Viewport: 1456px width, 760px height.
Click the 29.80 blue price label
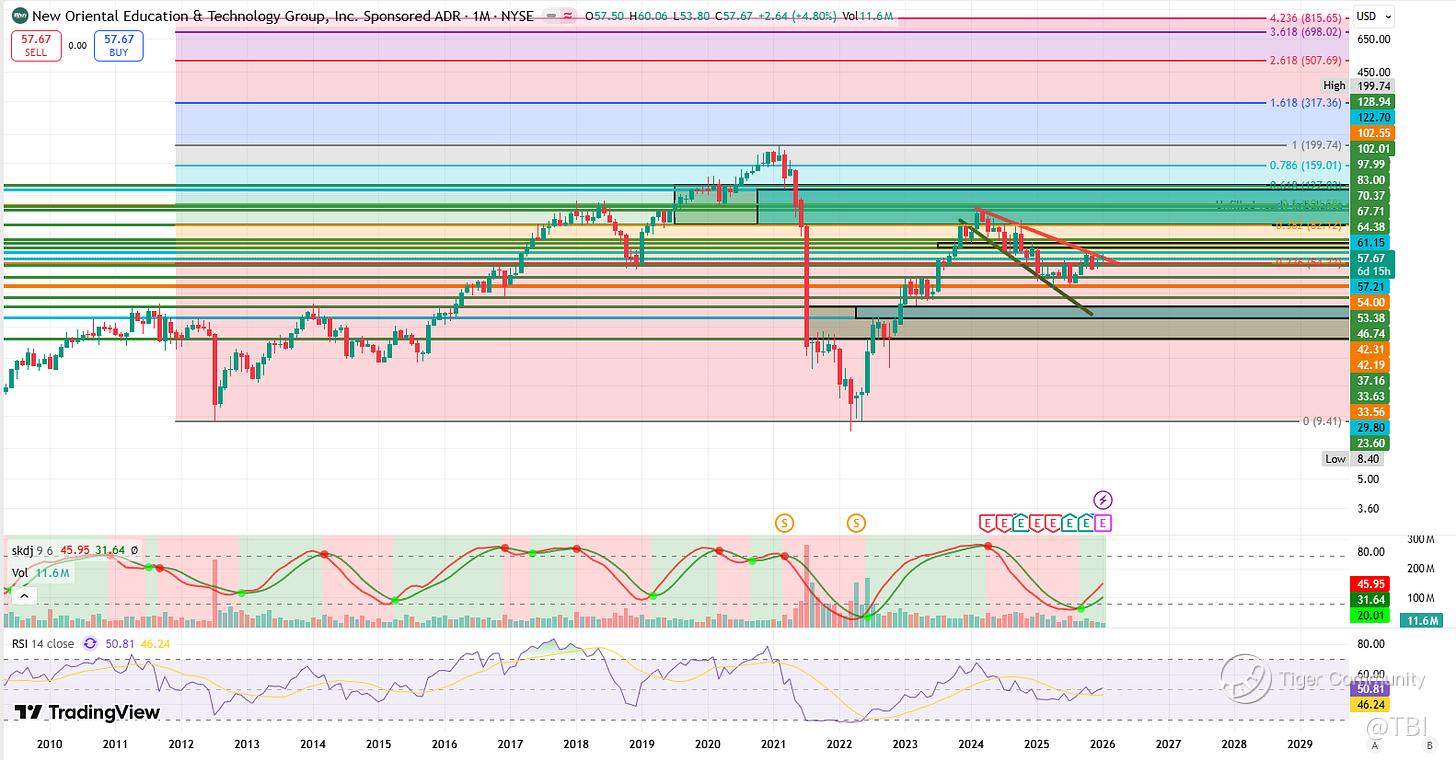[x=1371, y=427]
